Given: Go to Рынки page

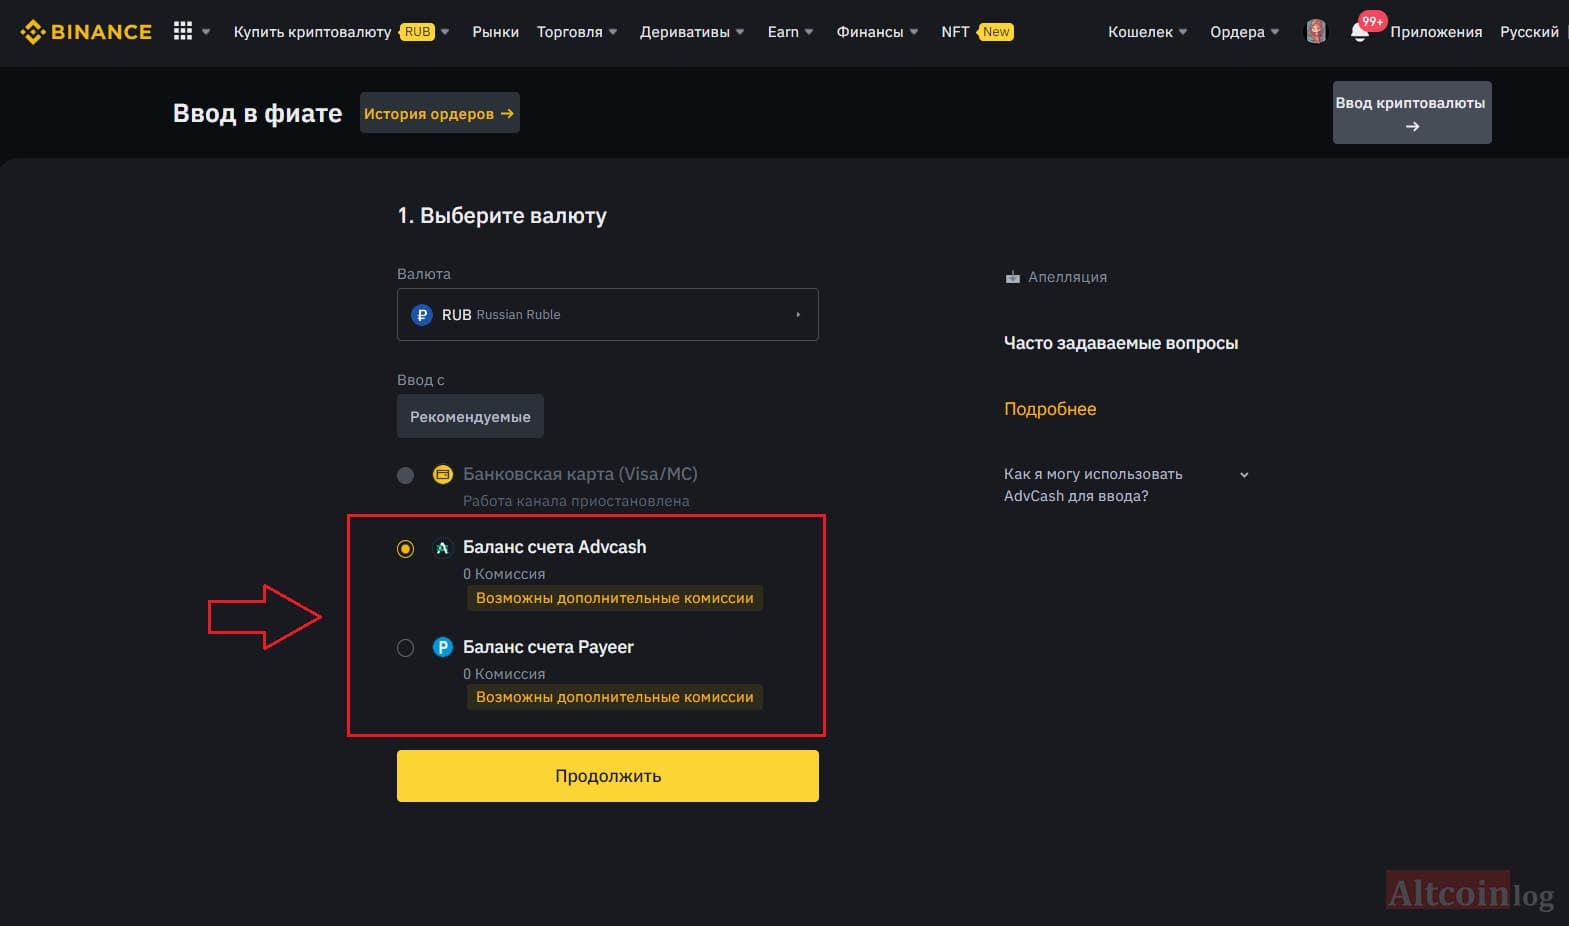Looking at the screenshot, I should point(495,32).
